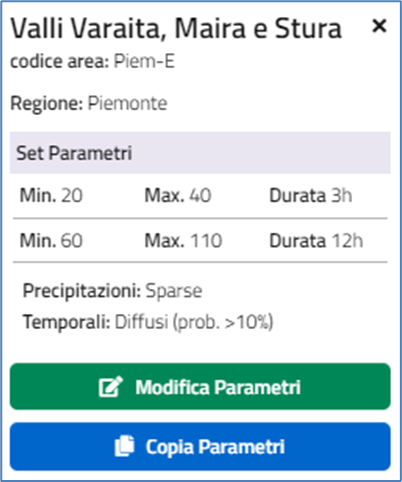Select the Precipitazioni Sparse line
The height and width of the screenshot is (482, 402).
click(112, 291)
